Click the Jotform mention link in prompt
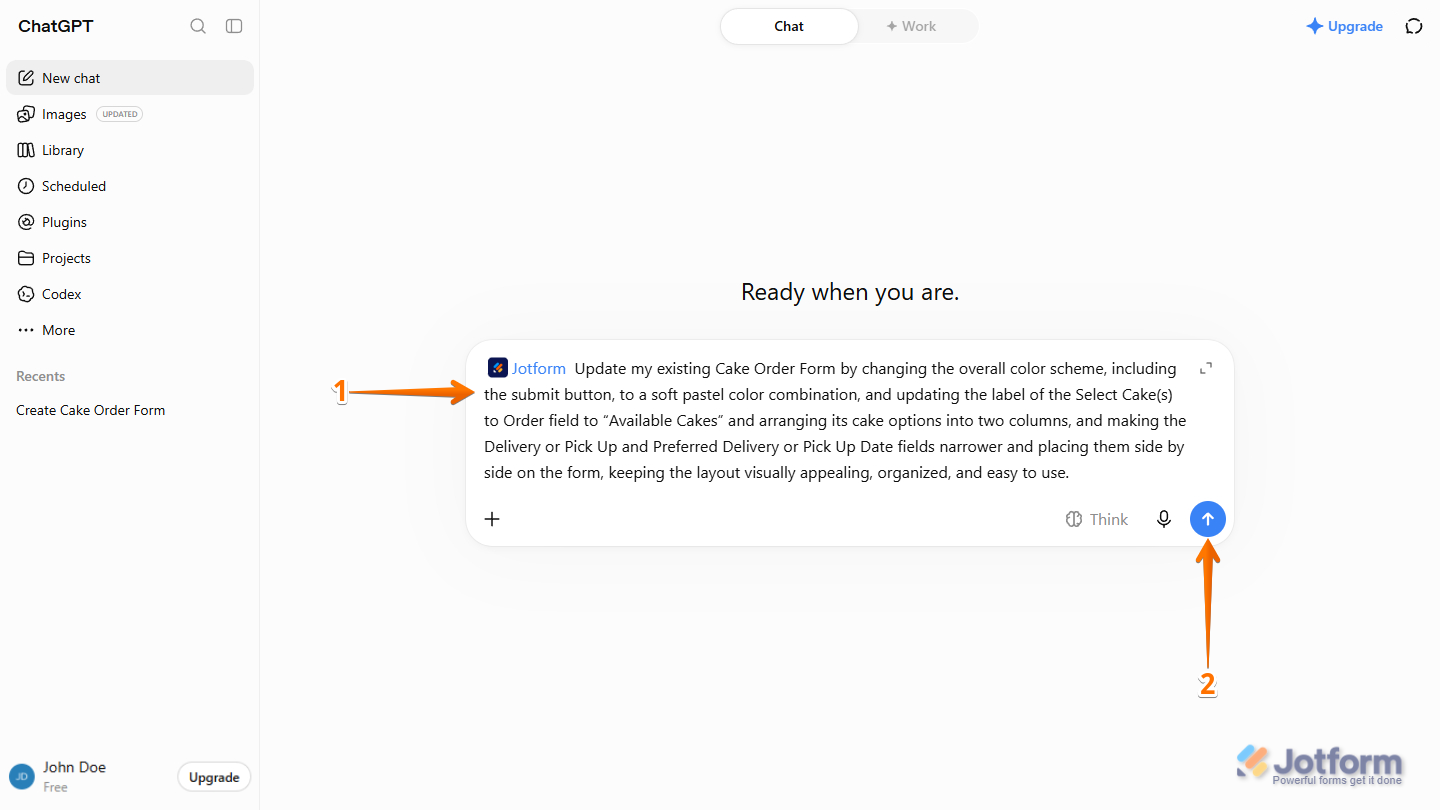The image size is (1440, 810). pos(539,368)
